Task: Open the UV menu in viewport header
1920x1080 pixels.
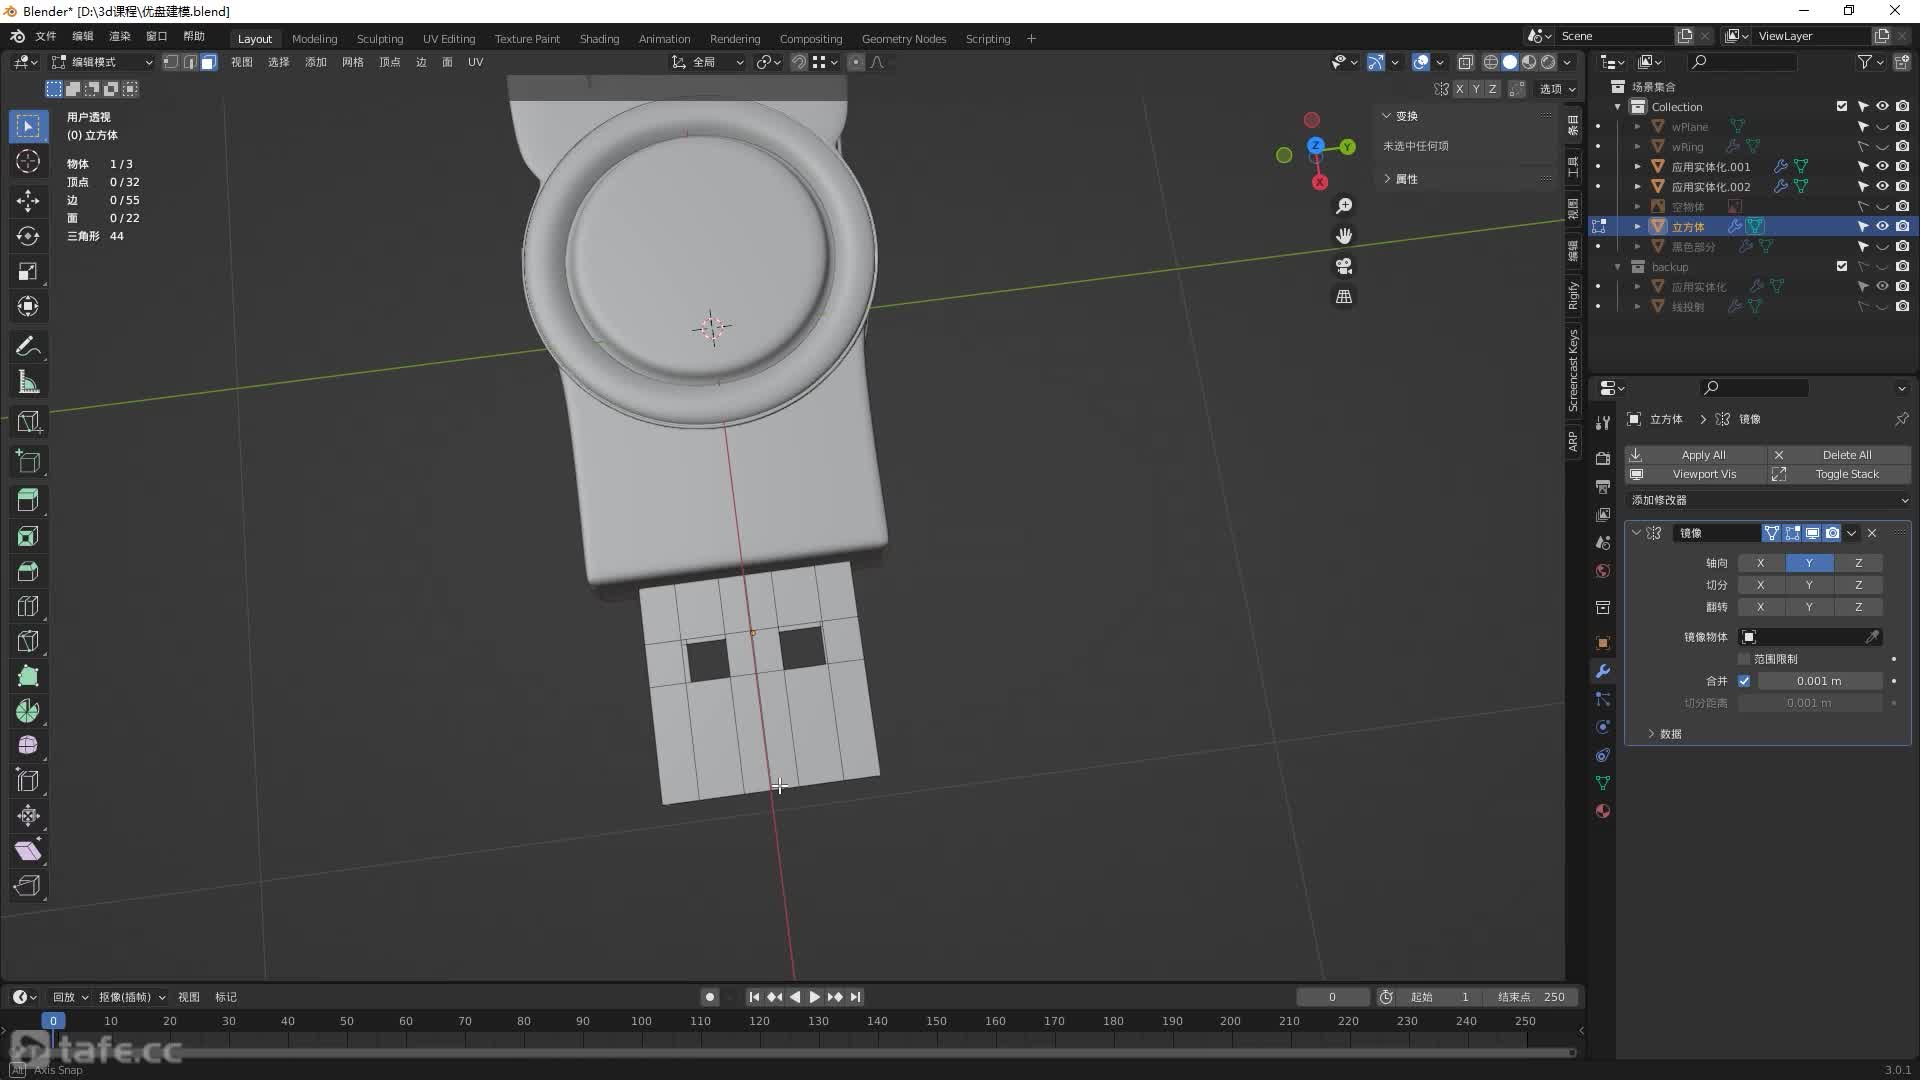Action: click(x=475, y=62)
